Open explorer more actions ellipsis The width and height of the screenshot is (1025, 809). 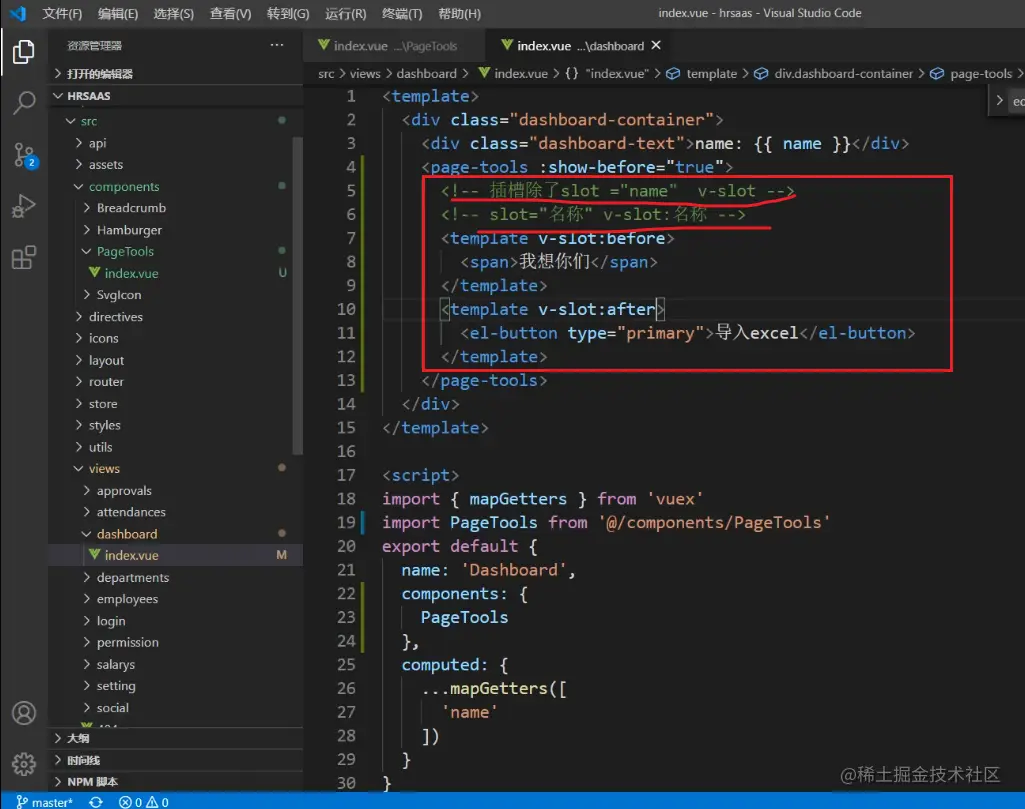(277, 46)
